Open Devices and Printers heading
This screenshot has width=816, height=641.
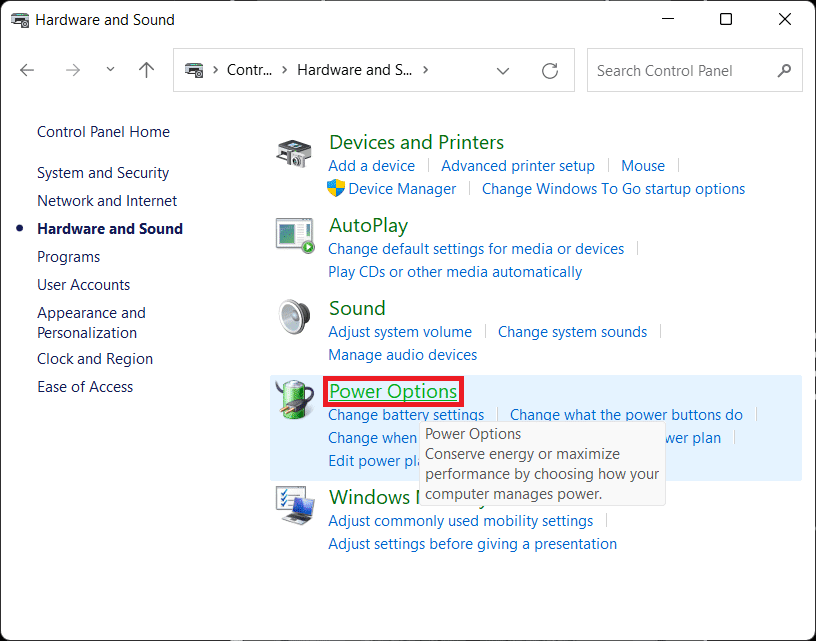(x=416, y=142)
